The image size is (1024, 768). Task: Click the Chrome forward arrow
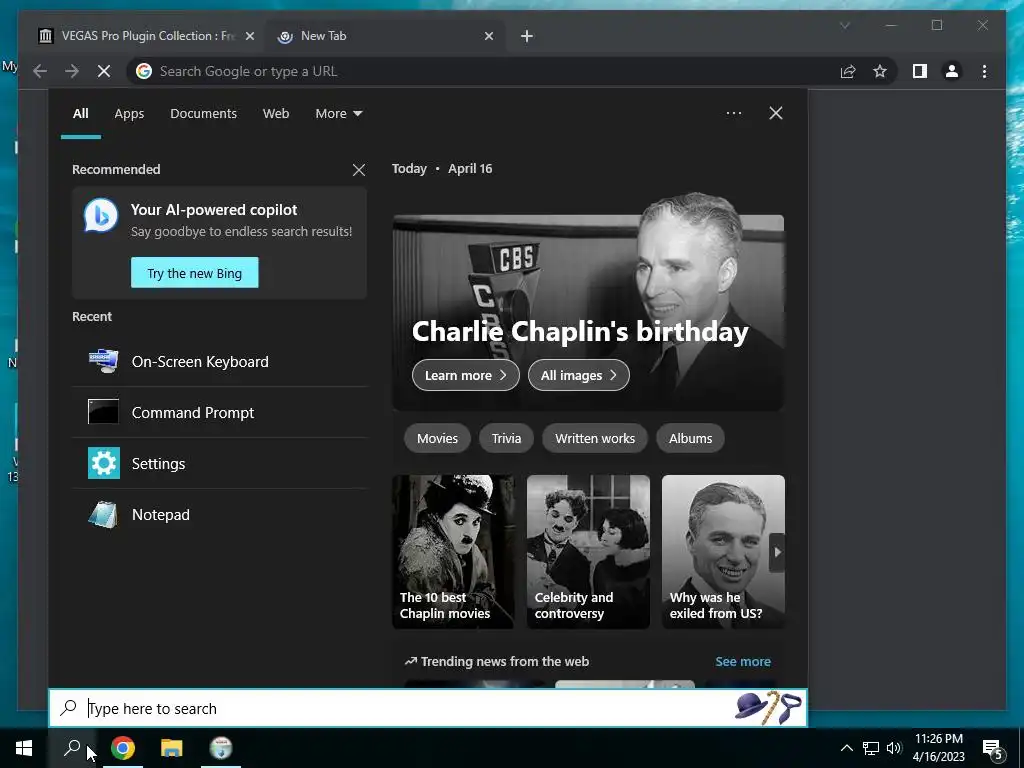click(72, 71)
